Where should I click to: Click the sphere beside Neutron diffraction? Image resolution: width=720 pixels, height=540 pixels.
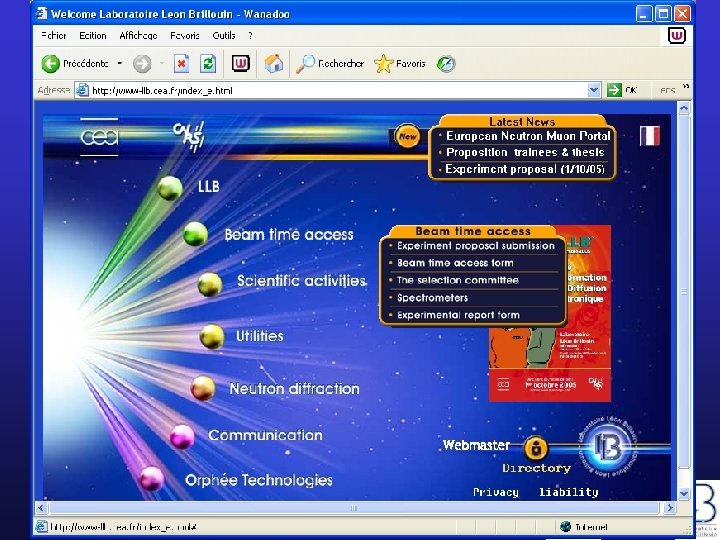[x=203, y=388]
